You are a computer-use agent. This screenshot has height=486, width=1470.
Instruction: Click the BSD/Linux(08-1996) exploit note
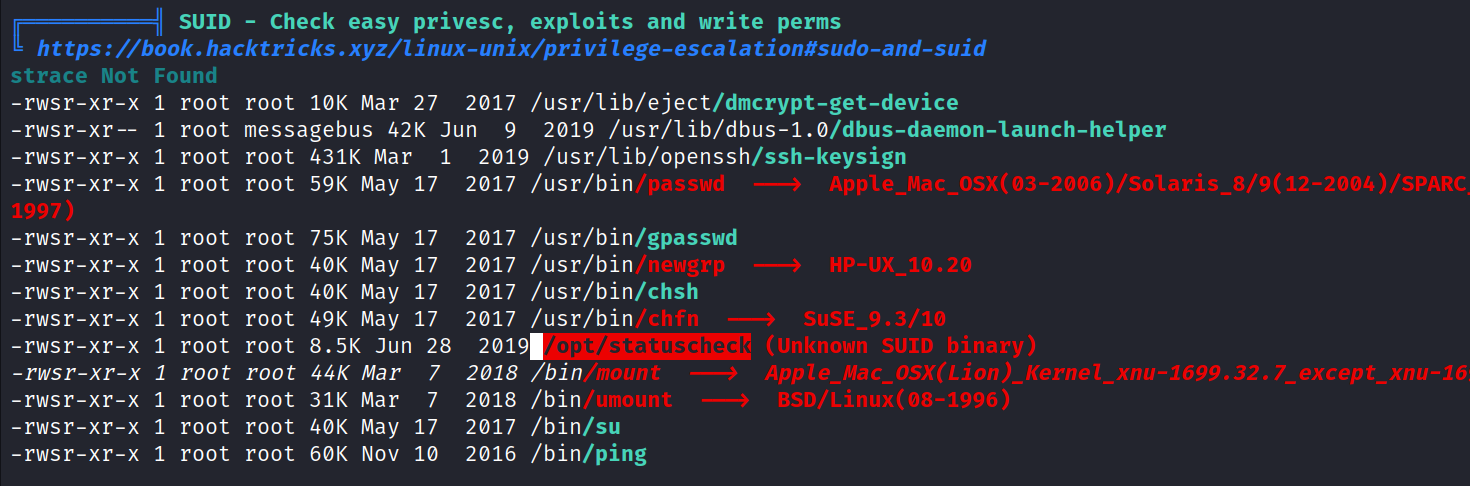click(x=894, y=400)
